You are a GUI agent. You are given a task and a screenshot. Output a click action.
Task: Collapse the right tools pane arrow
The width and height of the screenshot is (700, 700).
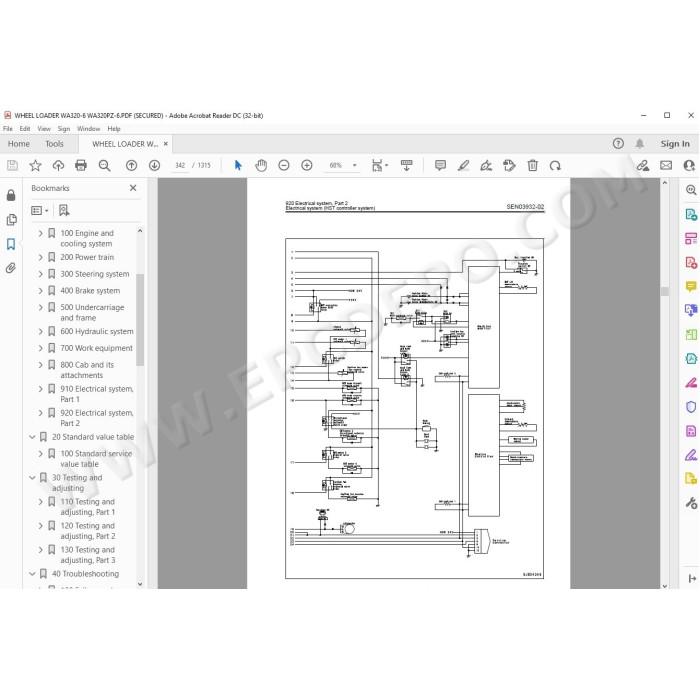[692, 579]
